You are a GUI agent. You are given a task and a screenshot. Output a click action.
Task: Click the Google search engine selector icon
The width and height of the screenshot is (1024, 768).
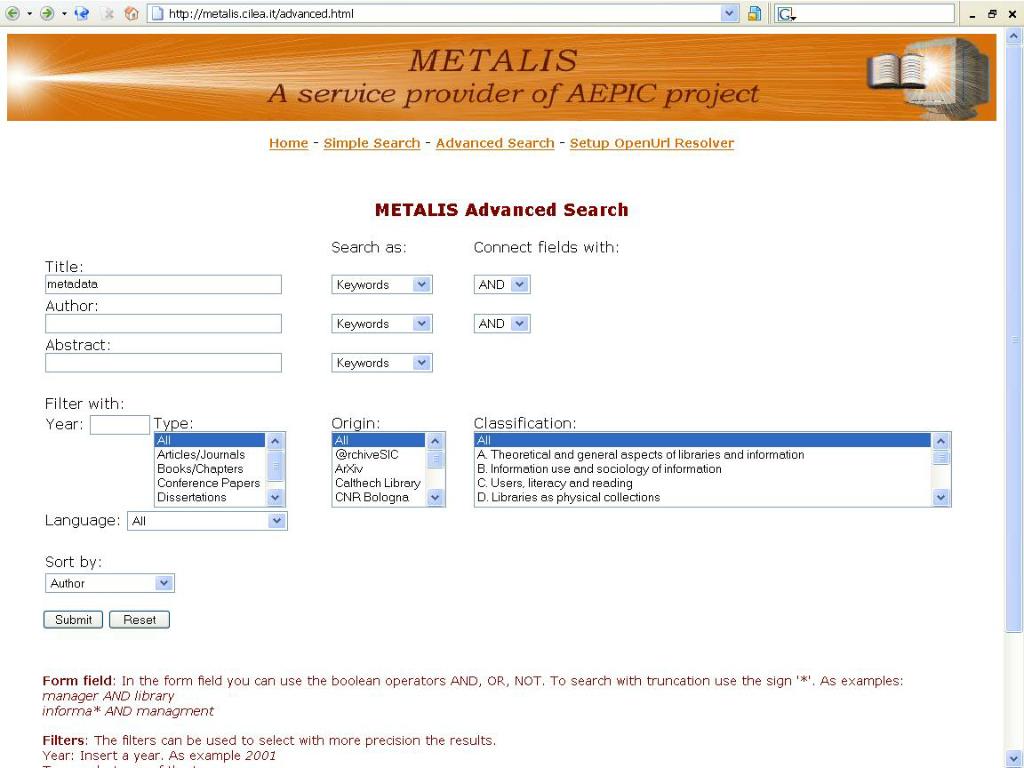pyautogui.click(x=786, y=14)
